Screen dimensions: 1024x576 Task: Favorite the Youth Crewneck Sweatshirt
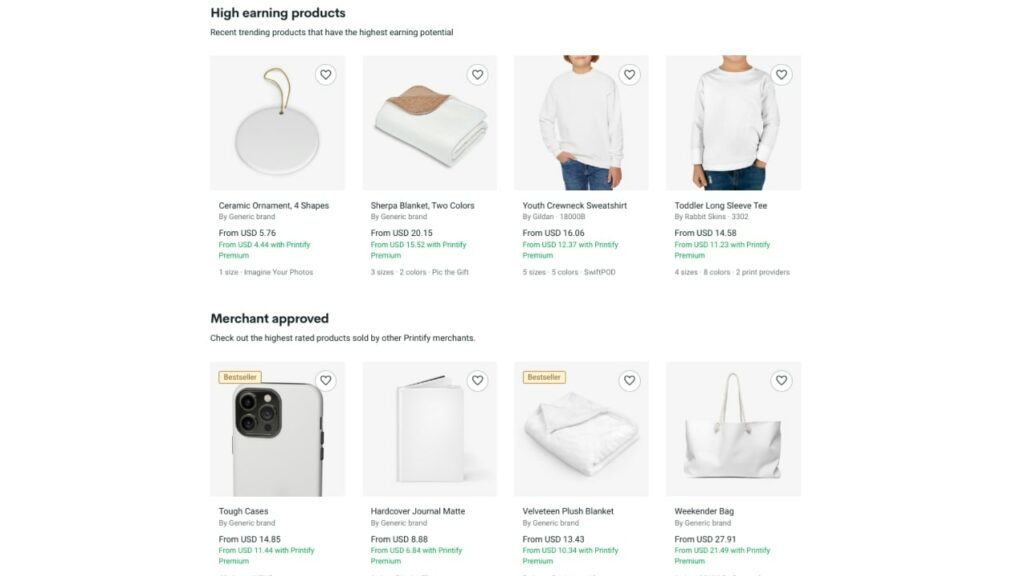pyautogui.click(x=629, y=74)
